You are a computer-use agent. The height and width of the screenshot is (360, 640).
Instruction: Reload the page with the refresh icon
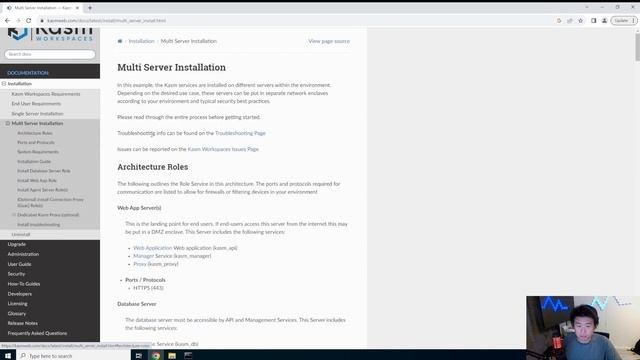point(29,20)
